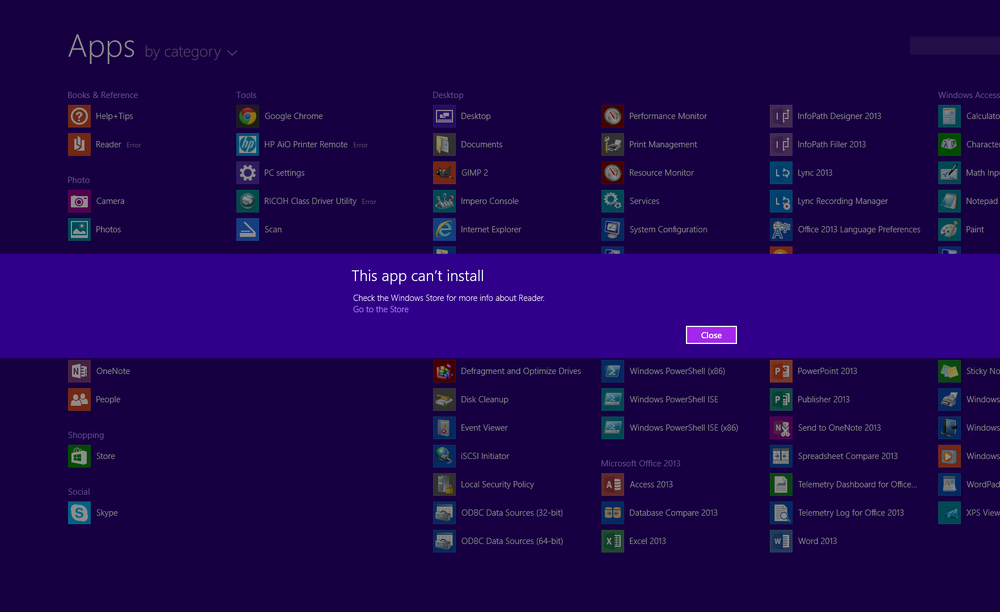This screenshot has height=612, width=1000.
Task: Open the Skype app icon
Action: (79, 513)
